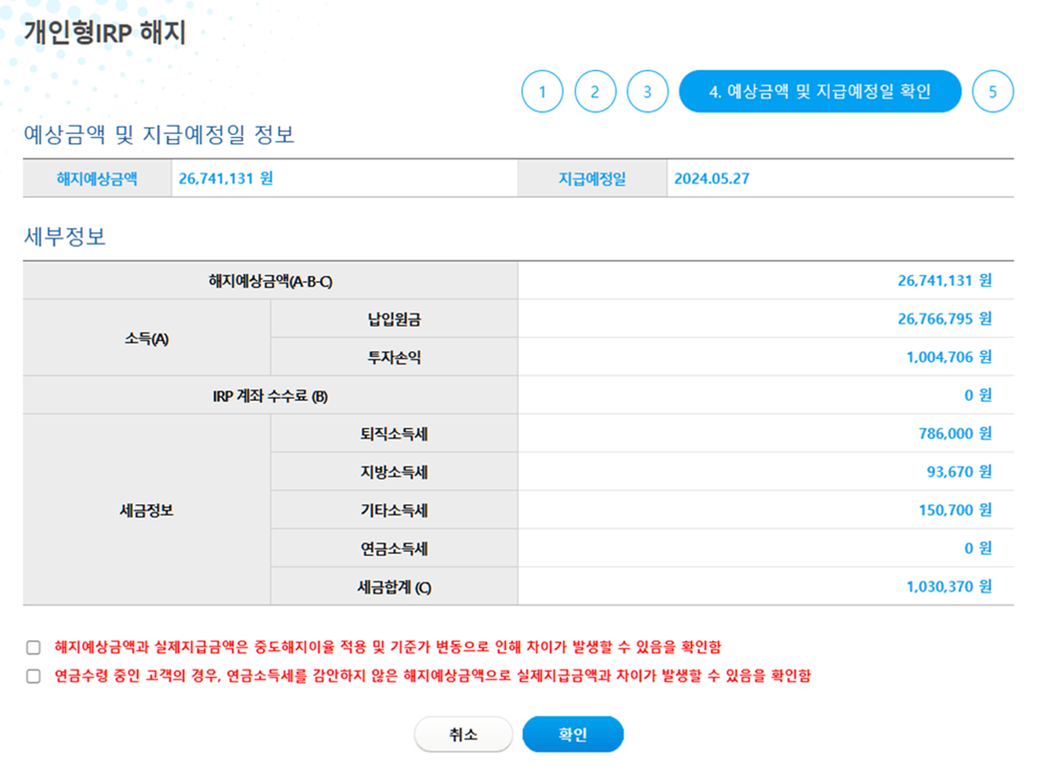Click the 지방소득세 amount 93,670 원
1040x767 pixels.
(x=959, y=472)
